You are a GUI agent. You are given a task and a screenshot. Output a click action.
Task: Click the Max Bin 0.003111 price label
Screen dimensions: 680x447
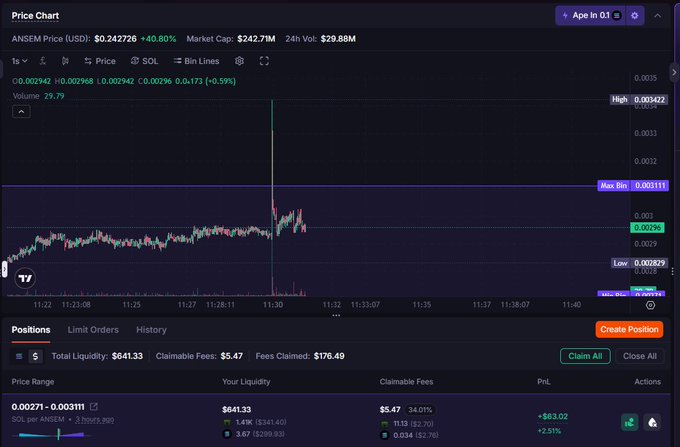pos(633,186)
